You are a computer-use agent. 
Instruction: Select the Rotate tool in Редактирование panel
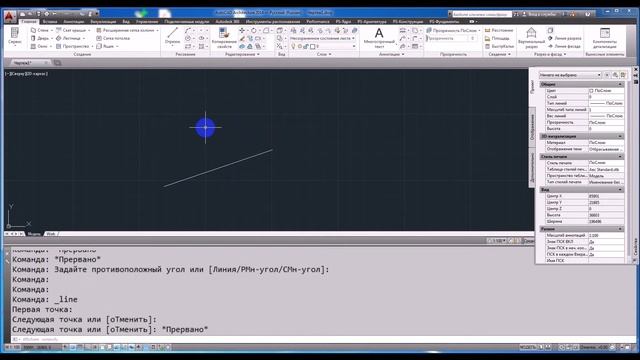(x=253, y=31)
